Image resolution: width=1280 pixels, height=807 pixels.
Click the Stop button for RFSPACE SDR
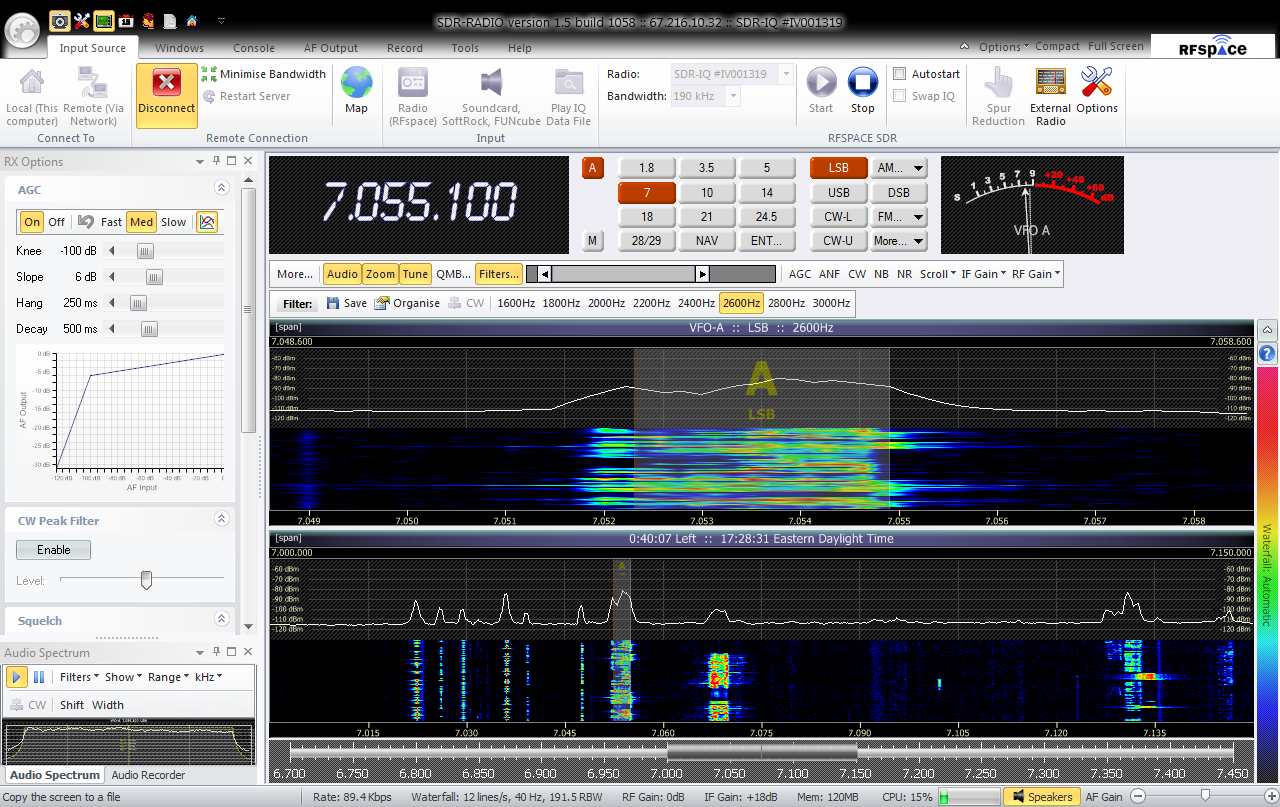point(862,84)
